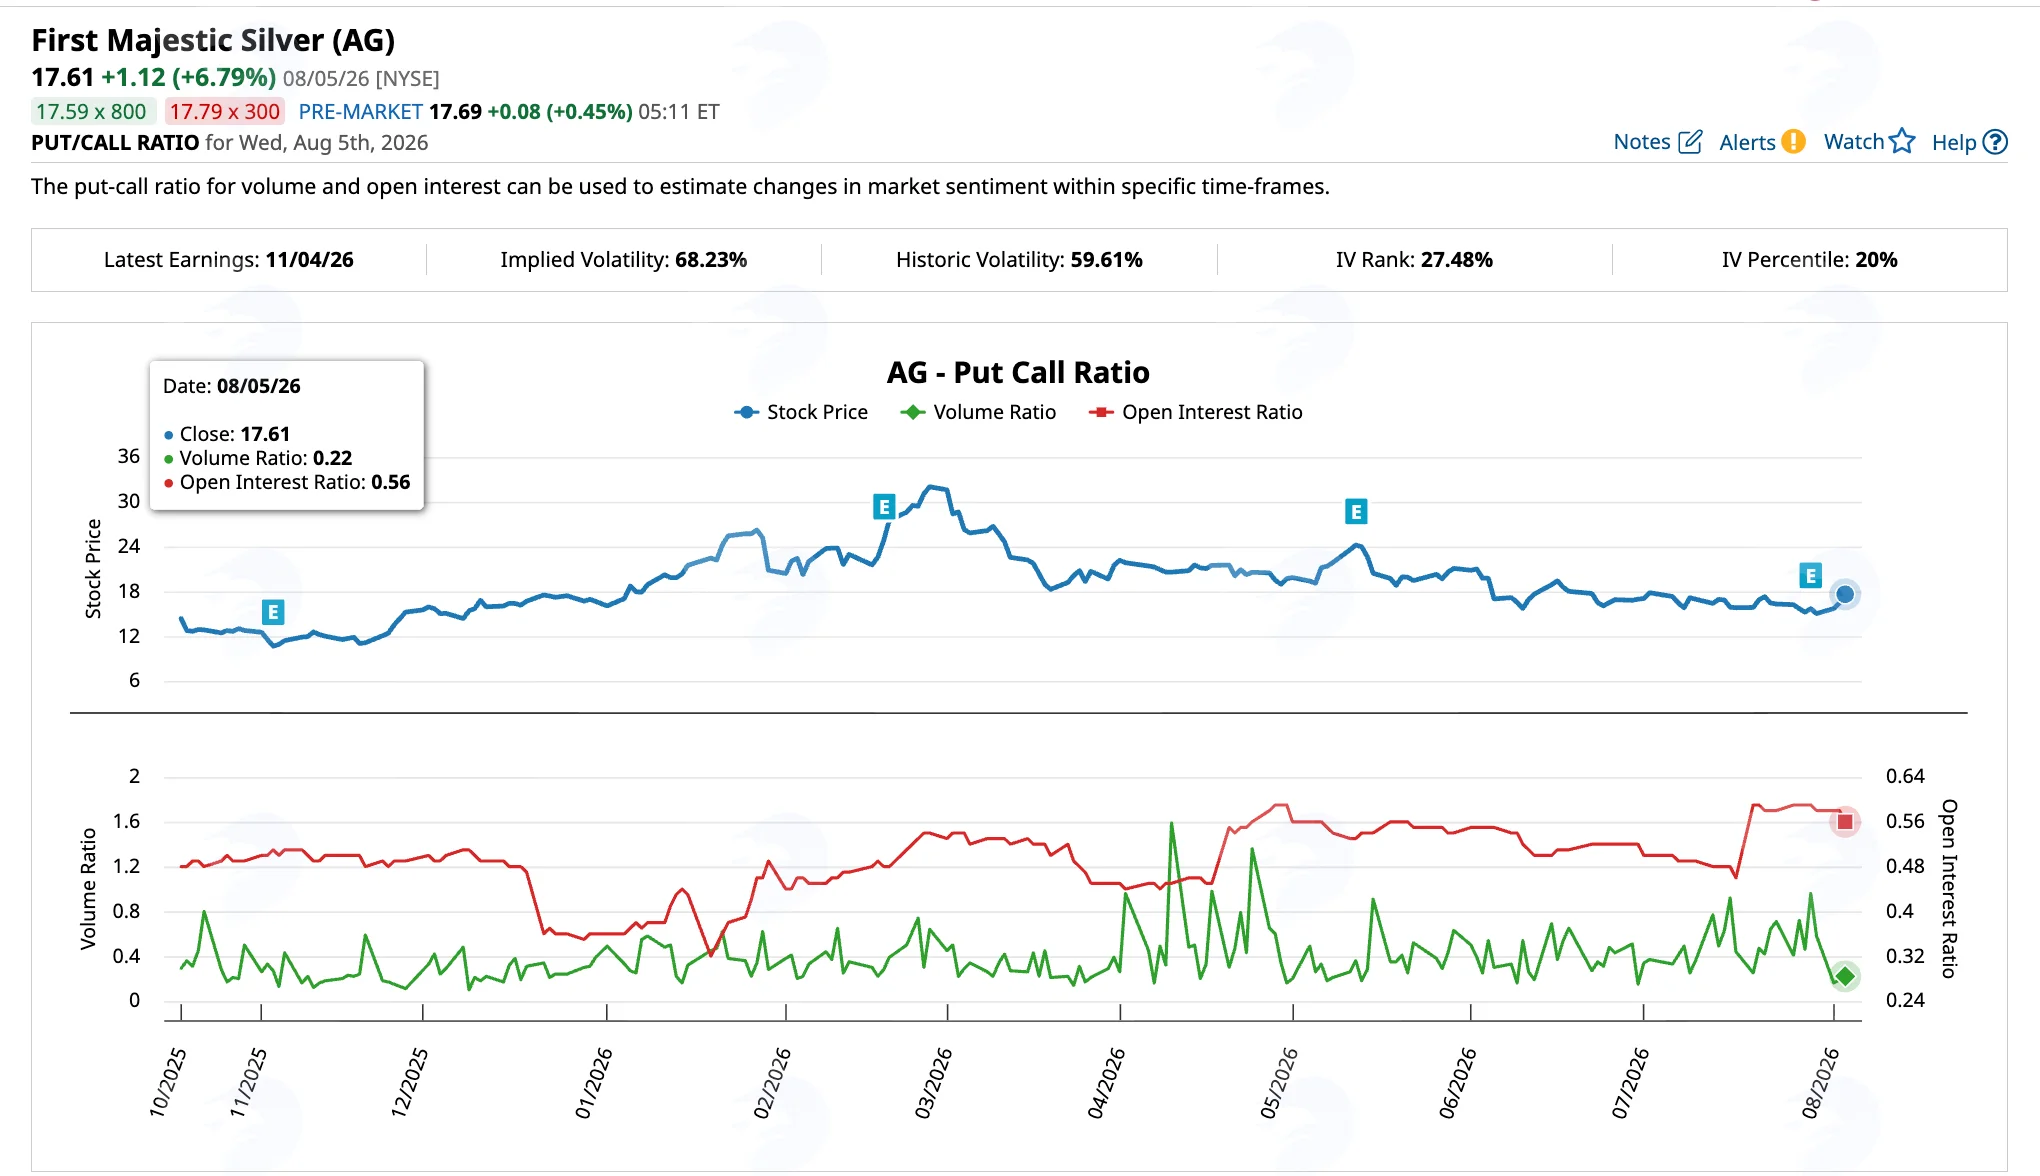Image resolution: width=2040 pixels, height=1176 pixels.
Task: Click the '11/2025' x-axis date label
Action: 248,1083
